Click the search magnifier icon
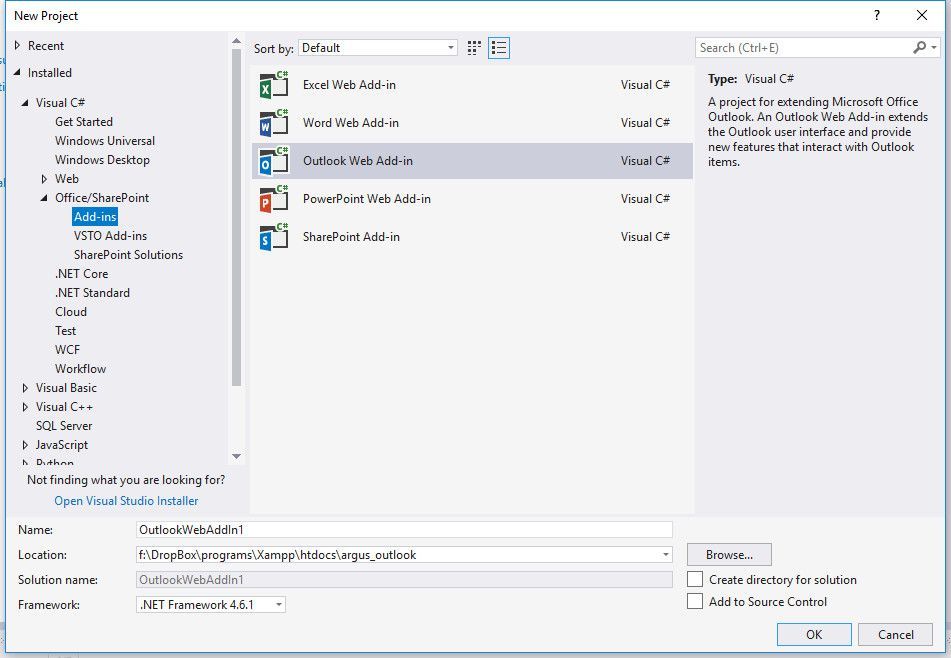Image resolution: width=951 pixels, height=658 pixels. pos(919,47)
